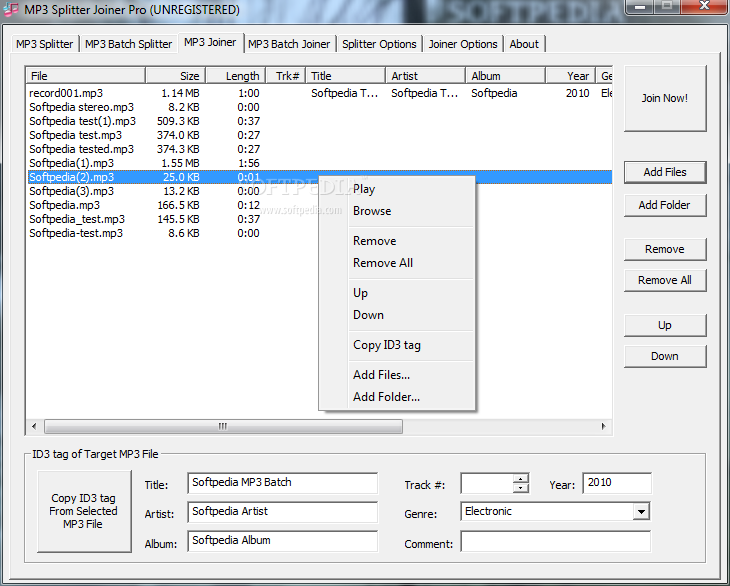Image resolution: width=730 pixels, height=586 pixels.
Task: Select Remove All in the context menu
Action: click(x=397, y=263)
